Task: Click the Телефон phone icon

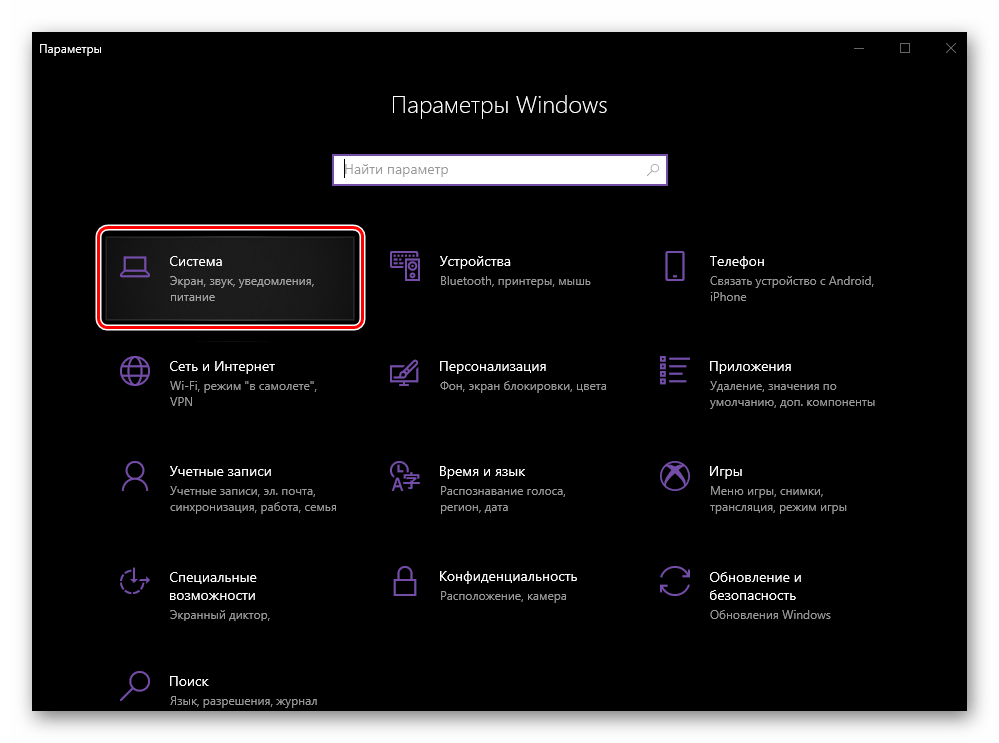Action: point(675,266)
